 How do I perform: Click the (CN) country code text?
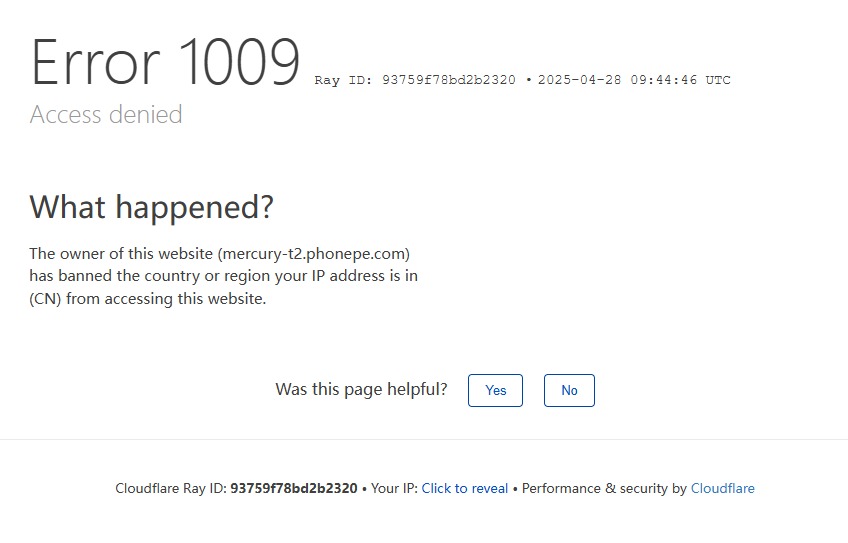[x=45, y=298]
